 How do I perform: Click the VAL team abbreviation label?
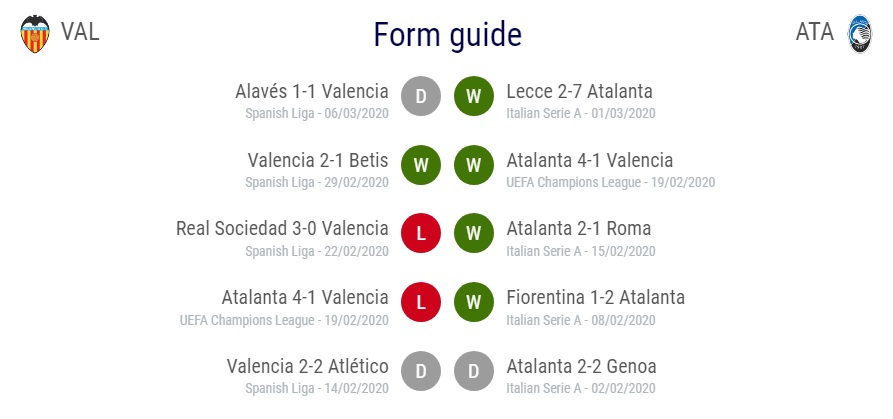pos(80,31)
